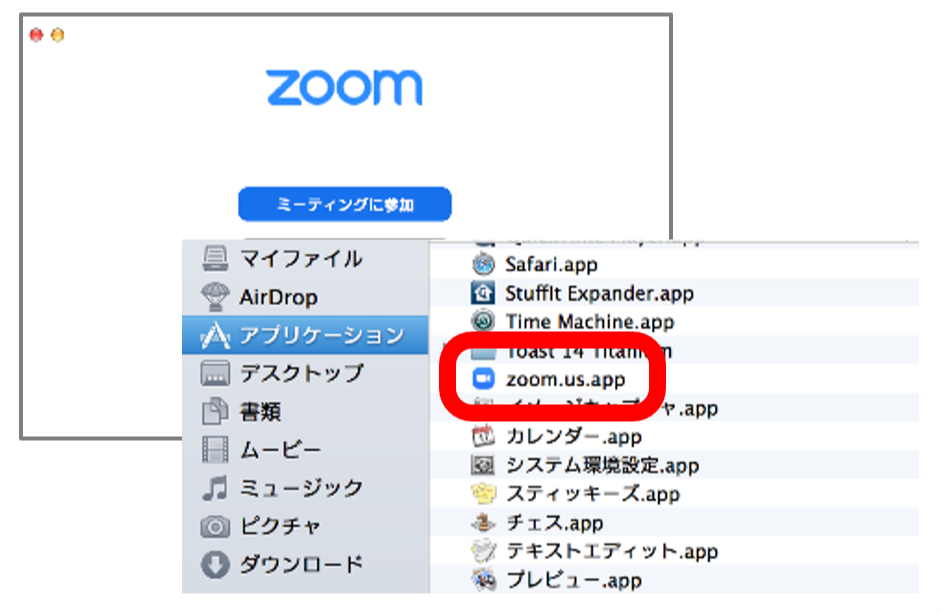
Task: Select ムービー in the Finder sidebar
Action: 305,450
